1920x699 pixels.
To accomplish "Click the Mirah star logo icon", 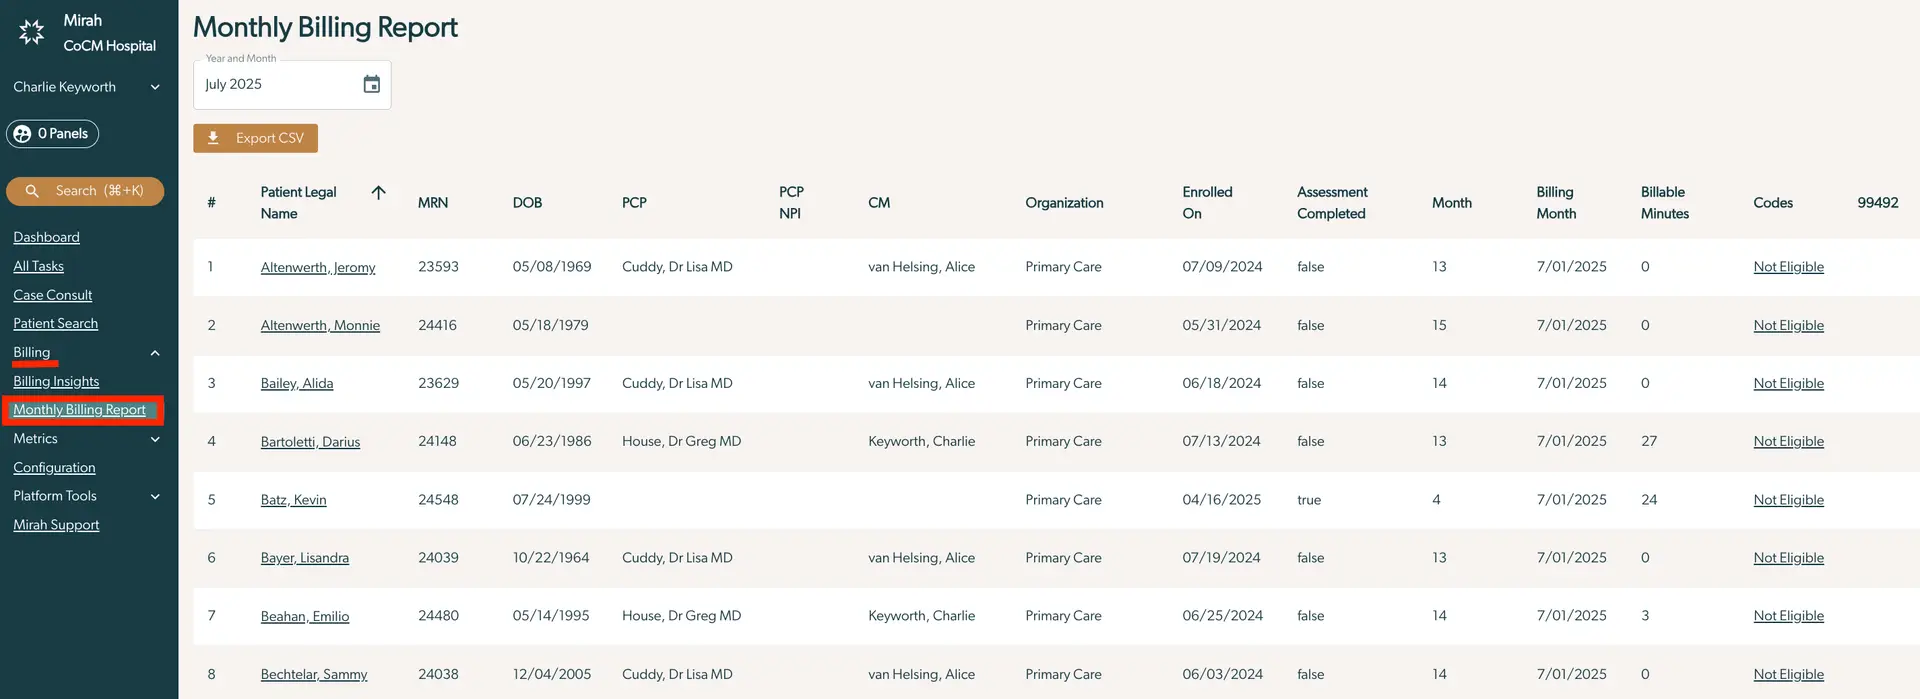I will (32, 32).
